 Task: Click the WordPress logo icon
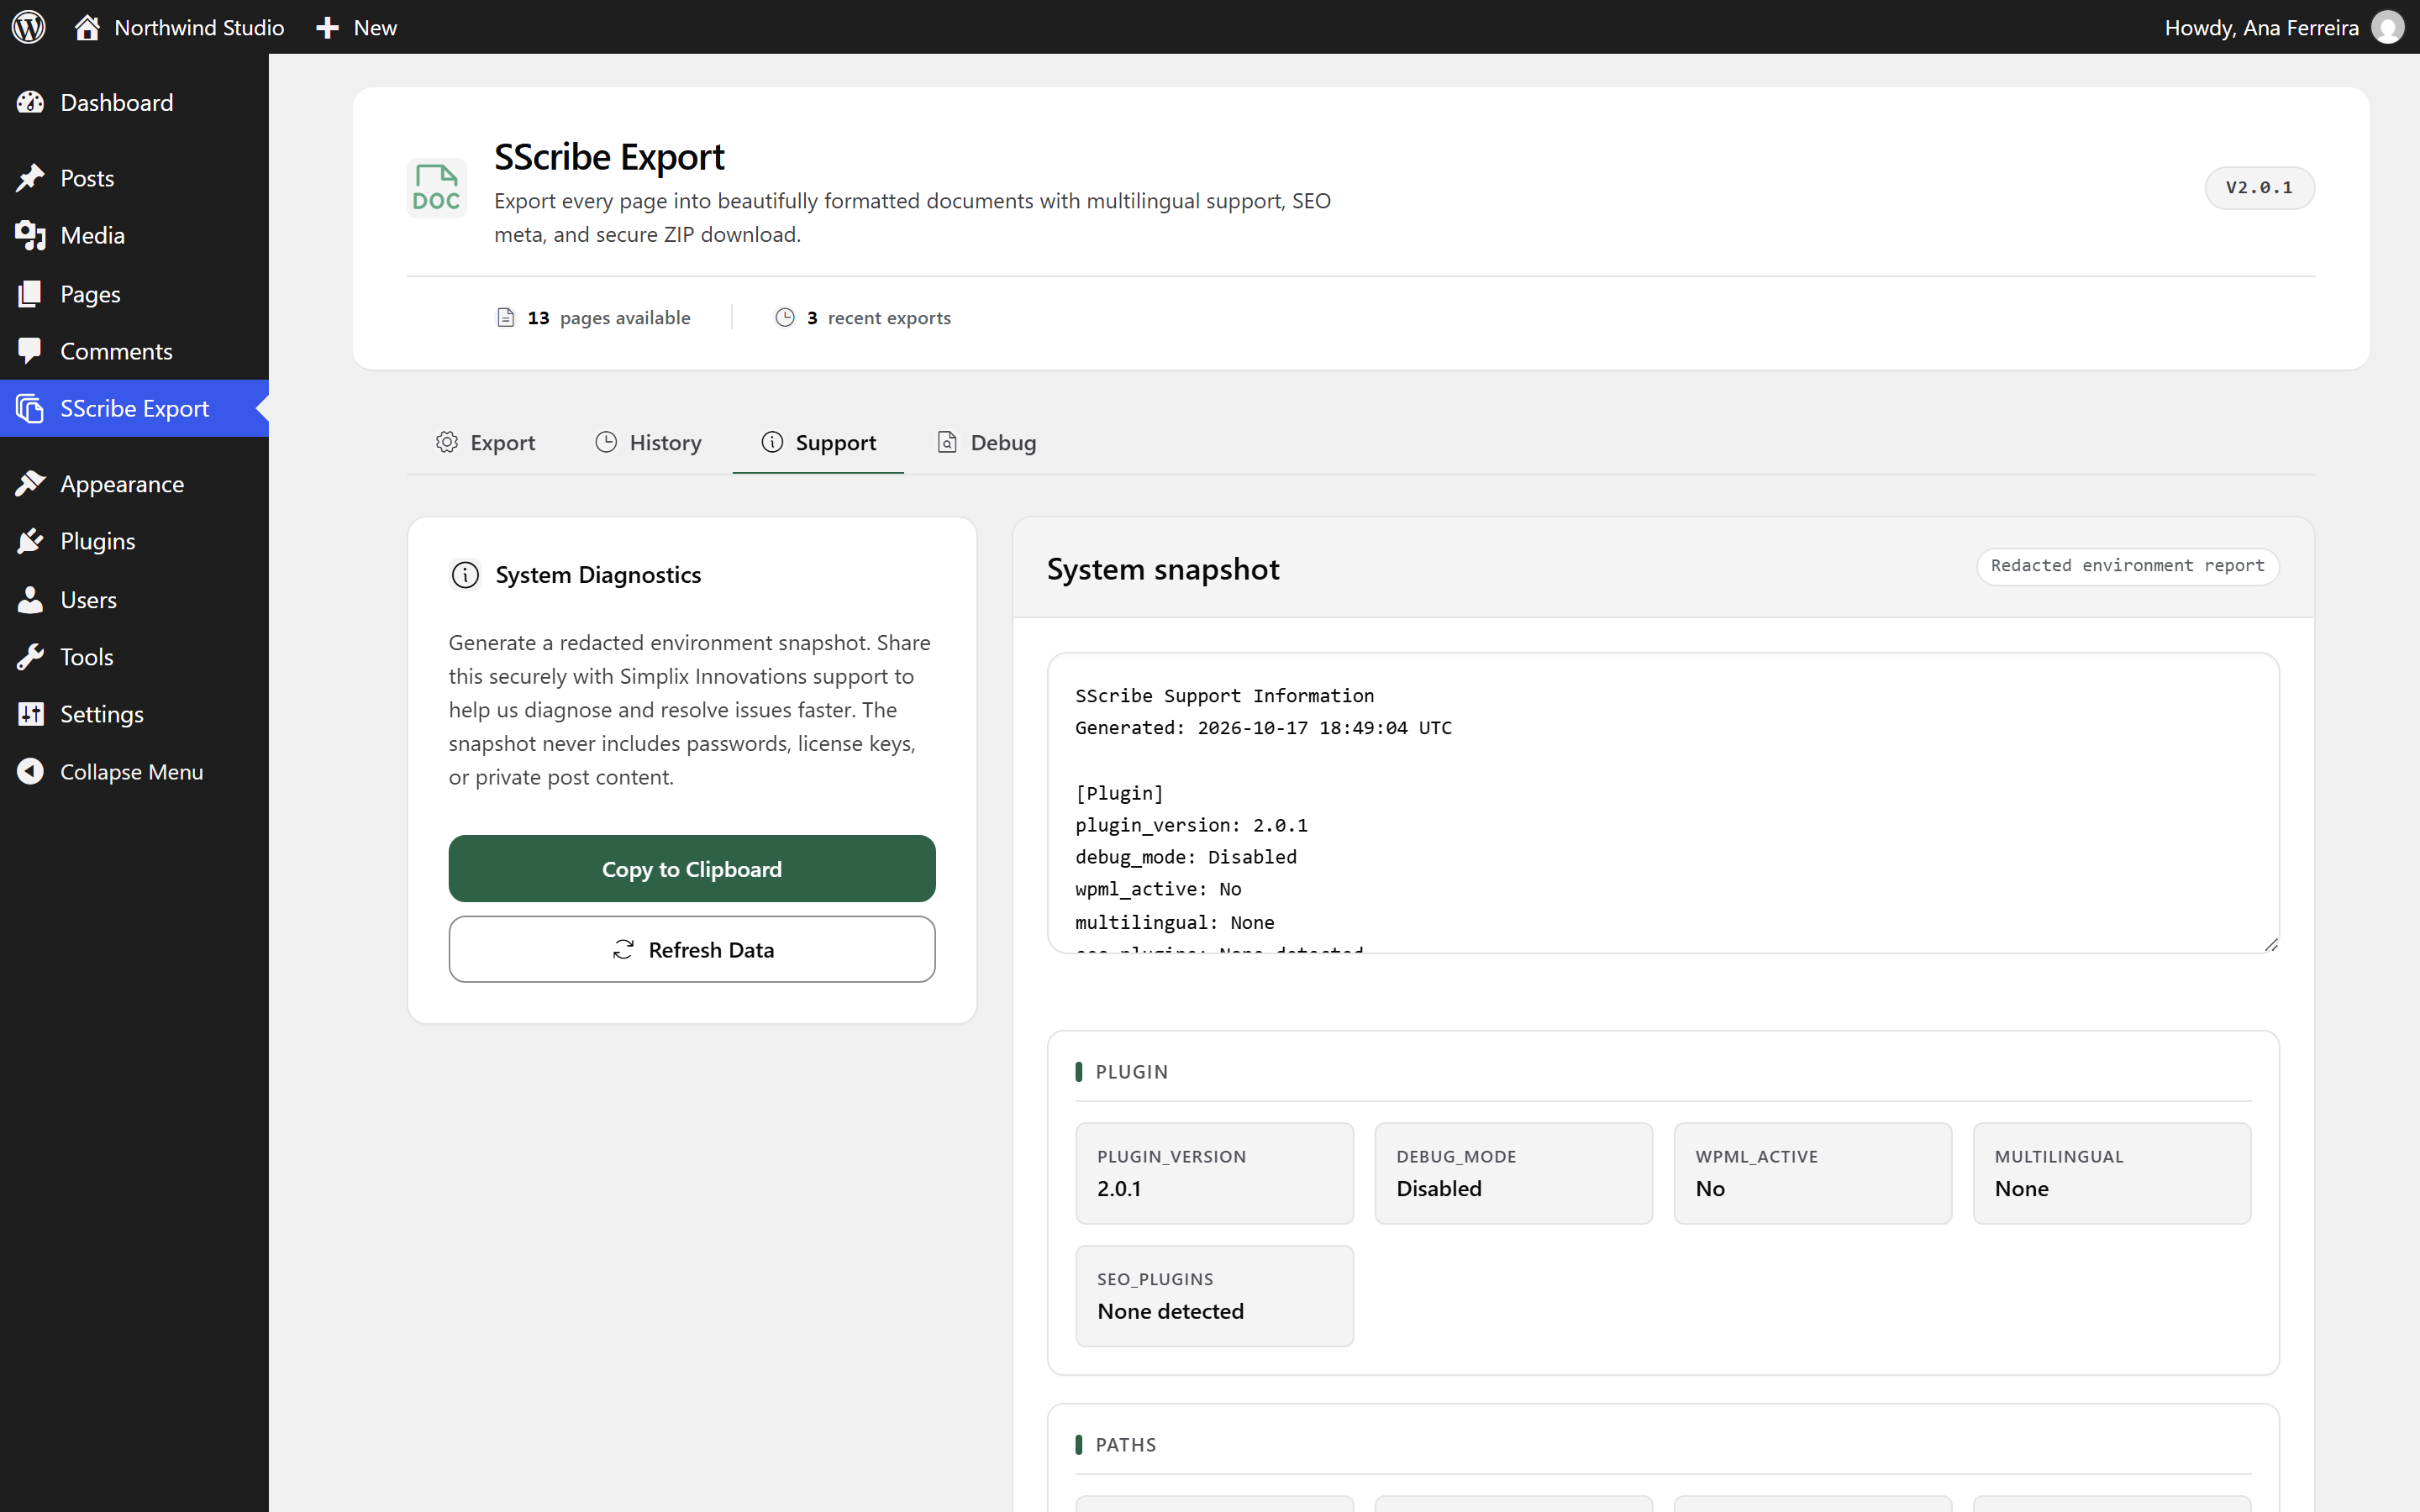pyautogui.click(x=29, y=27)
